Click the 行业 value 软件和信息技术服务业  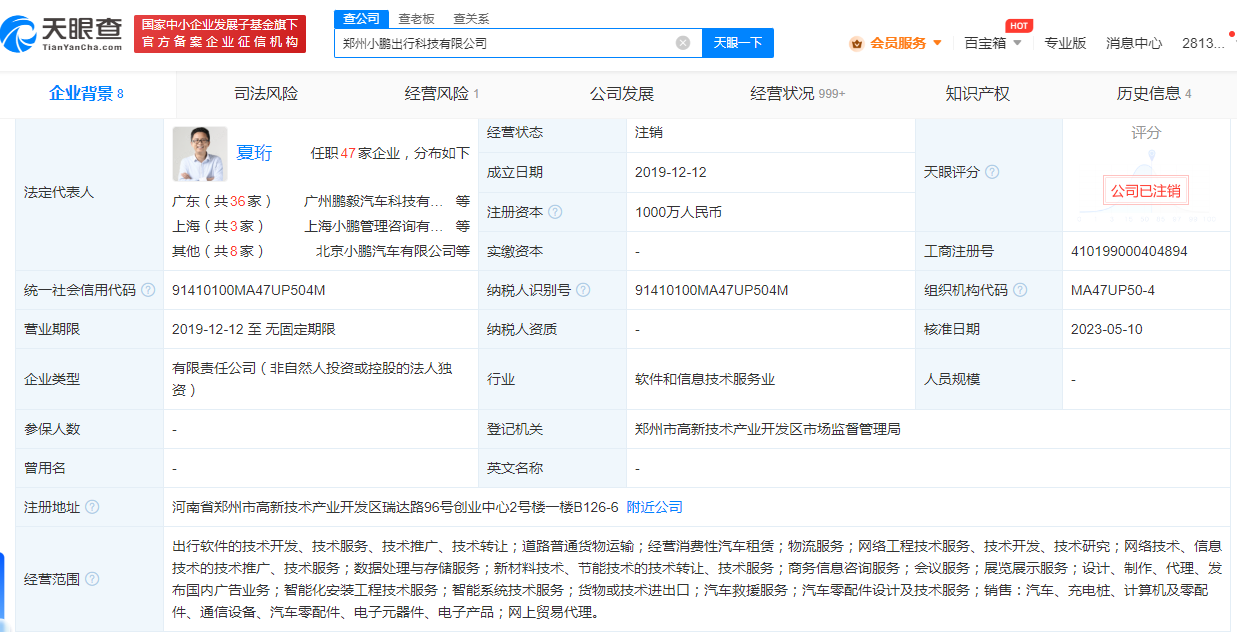pyautogui.click(x=705, y=379)
